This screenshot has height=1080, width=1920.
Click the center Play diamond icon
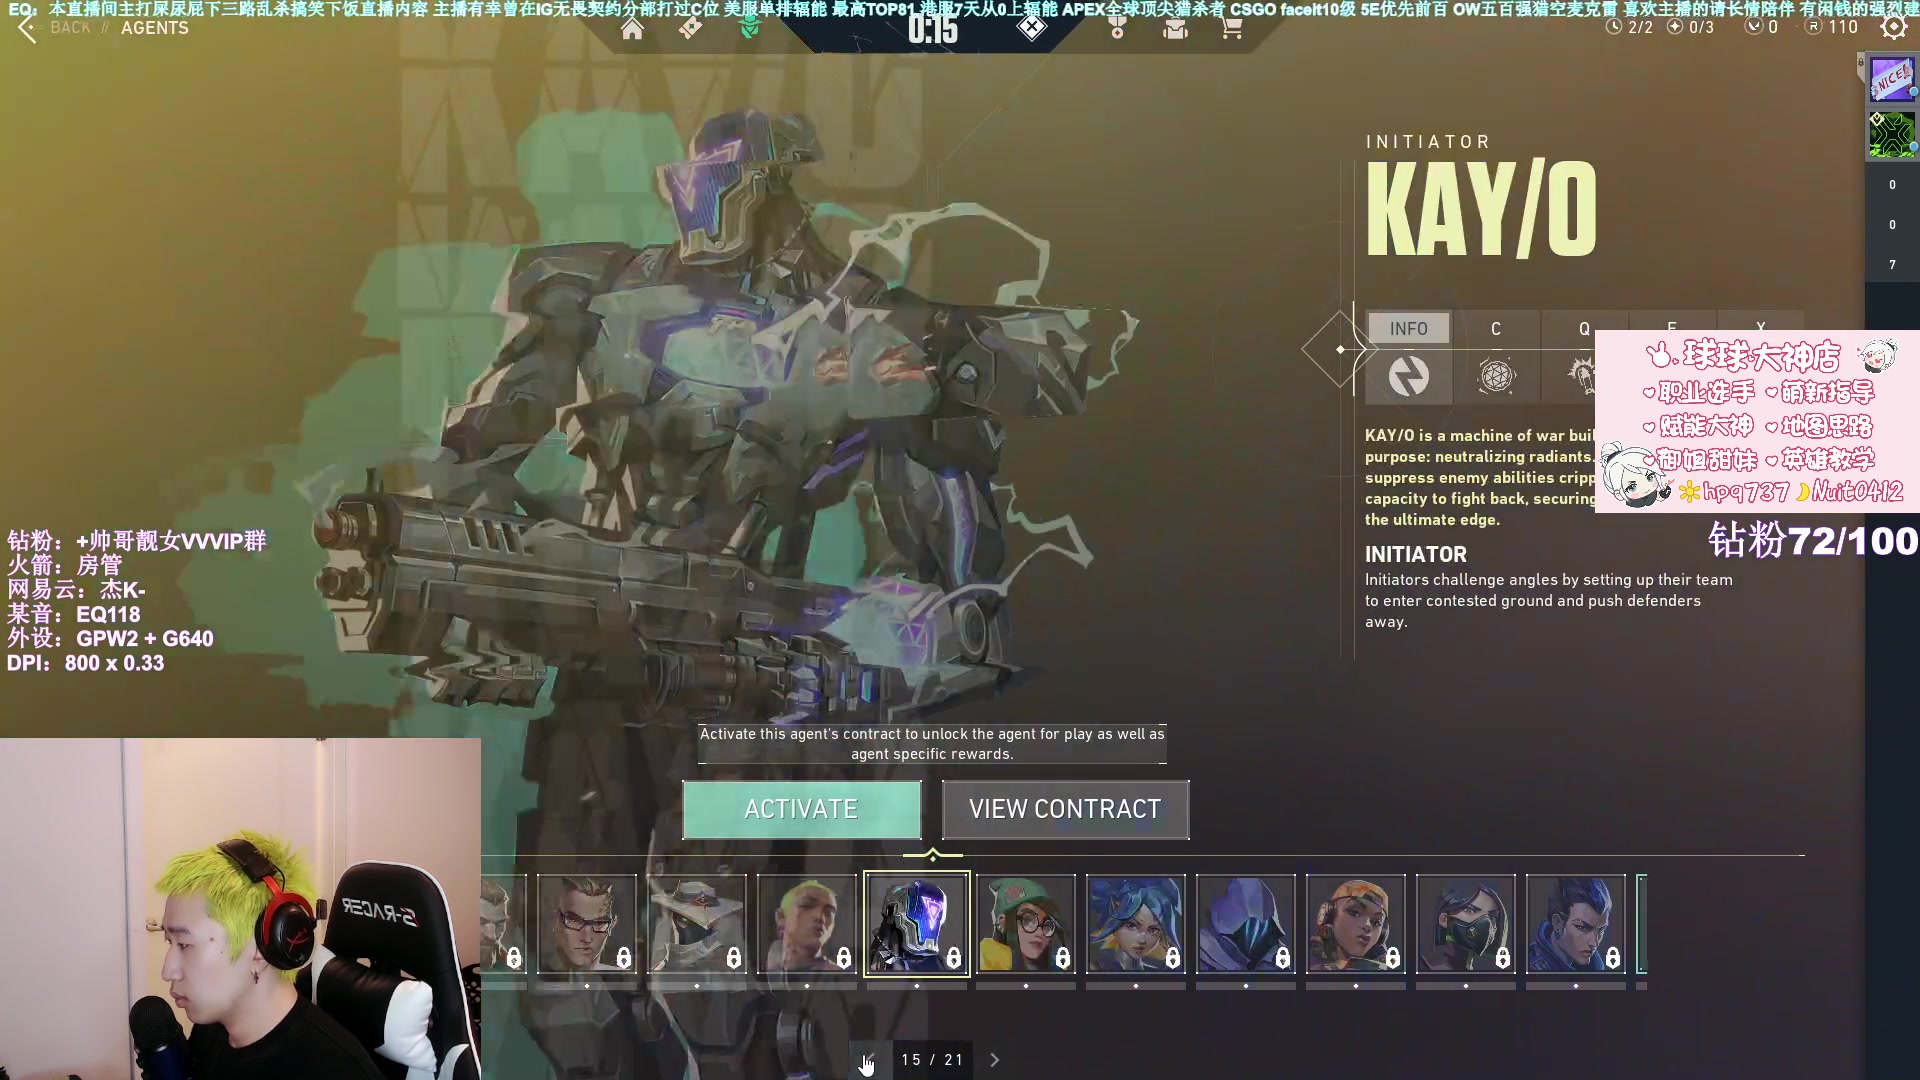tap(1031, 28)
